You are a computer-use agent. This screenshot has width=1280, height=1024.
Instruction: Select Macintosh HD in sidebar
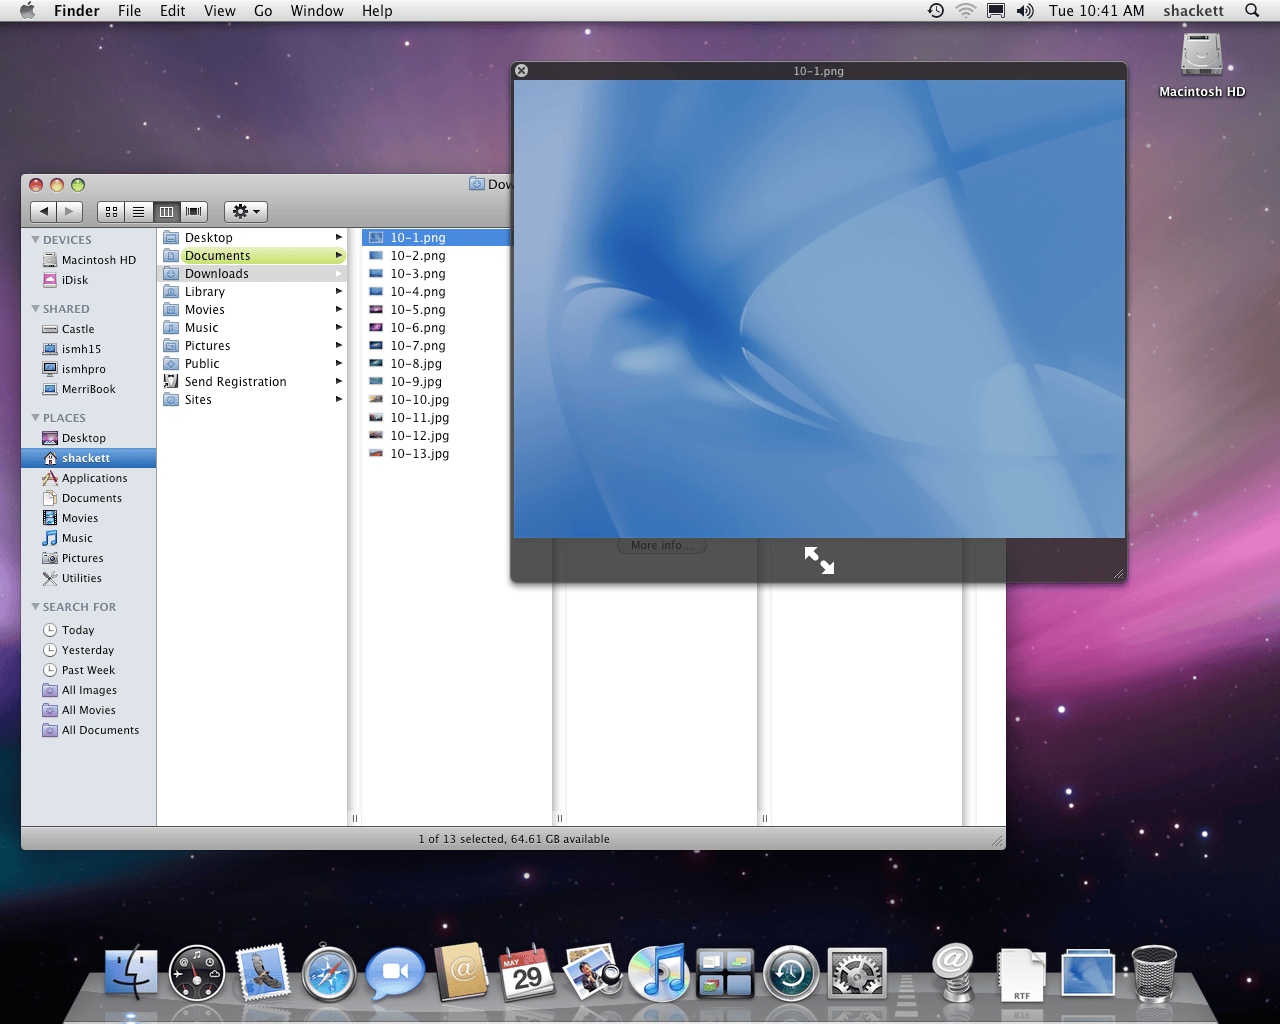tap(89, 260)
